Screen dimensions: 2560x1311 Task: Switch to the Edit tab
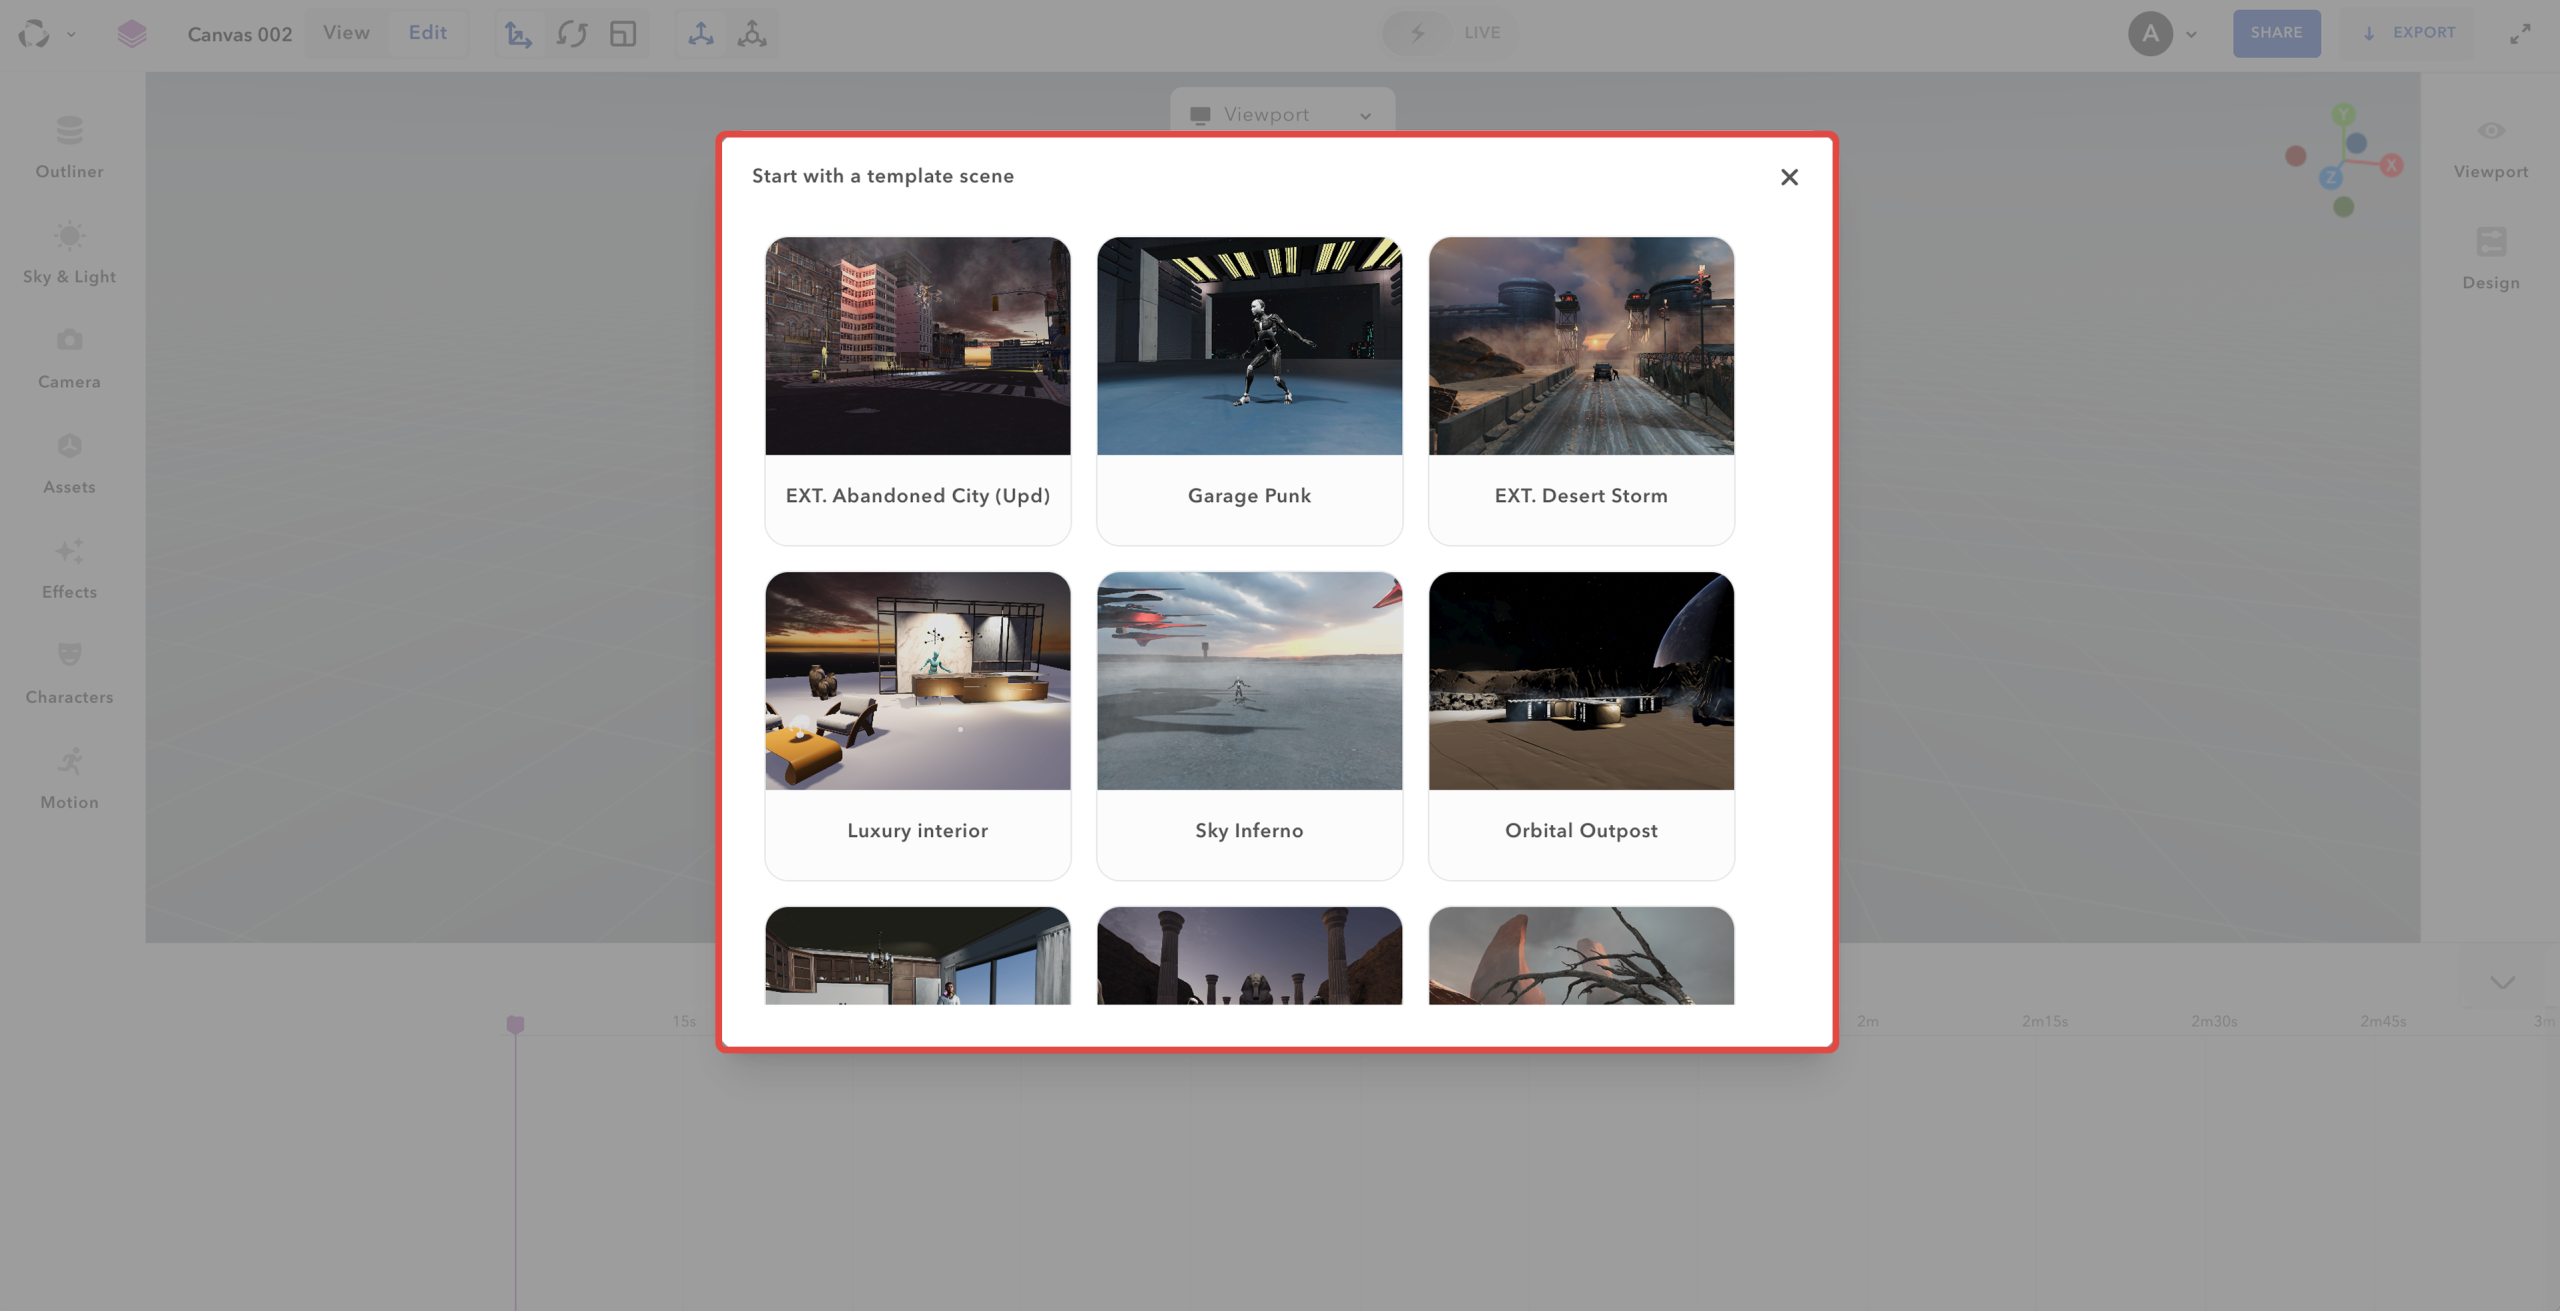point(427,33)
